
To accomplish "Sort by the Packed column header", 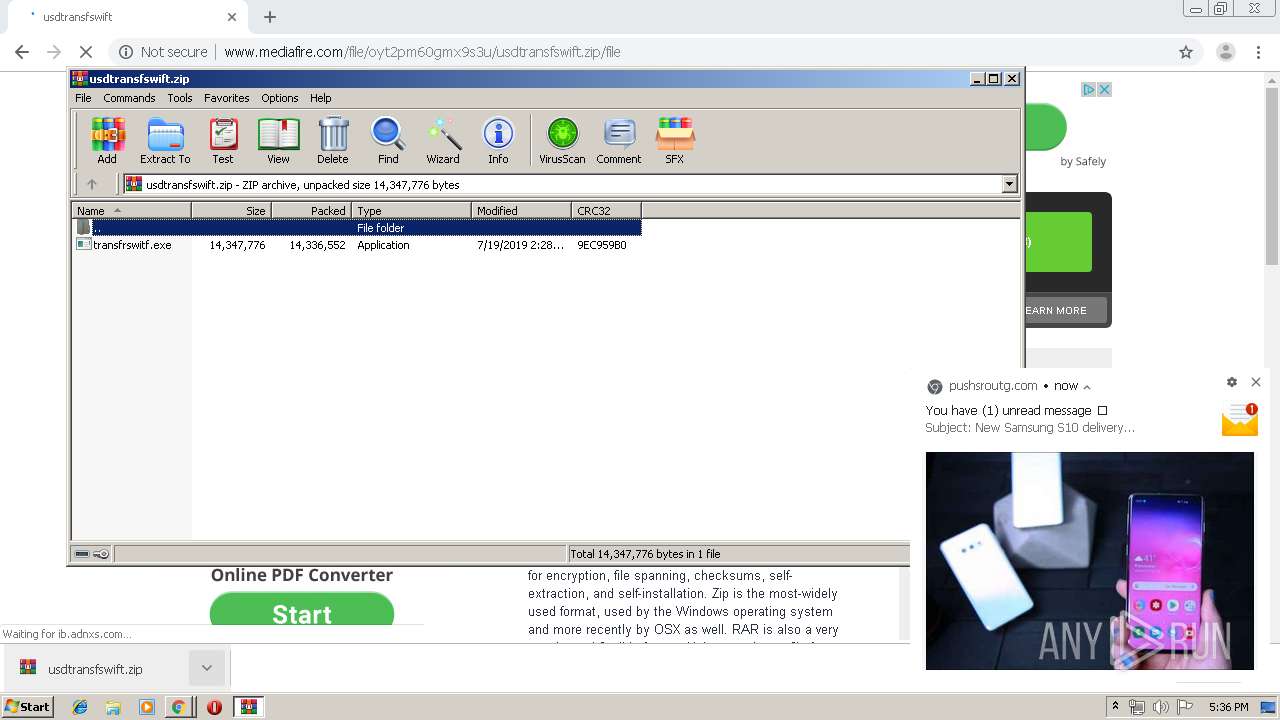I will (311, 210).
